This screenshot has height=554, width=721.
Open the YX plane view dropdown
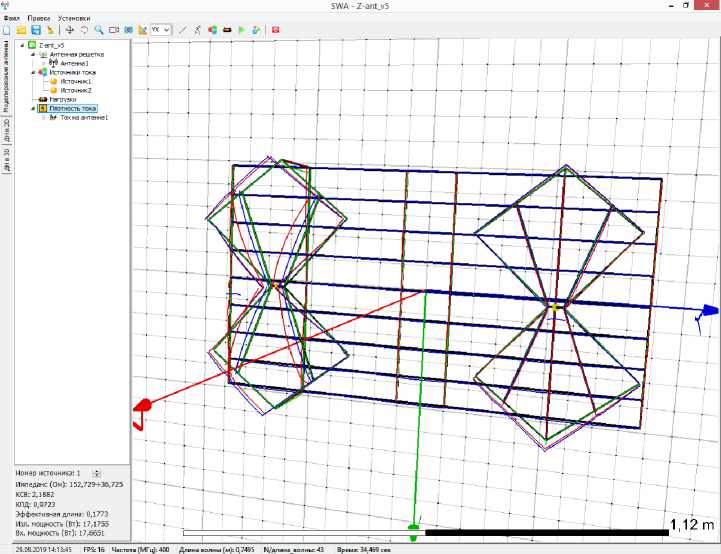click(160, 30)
